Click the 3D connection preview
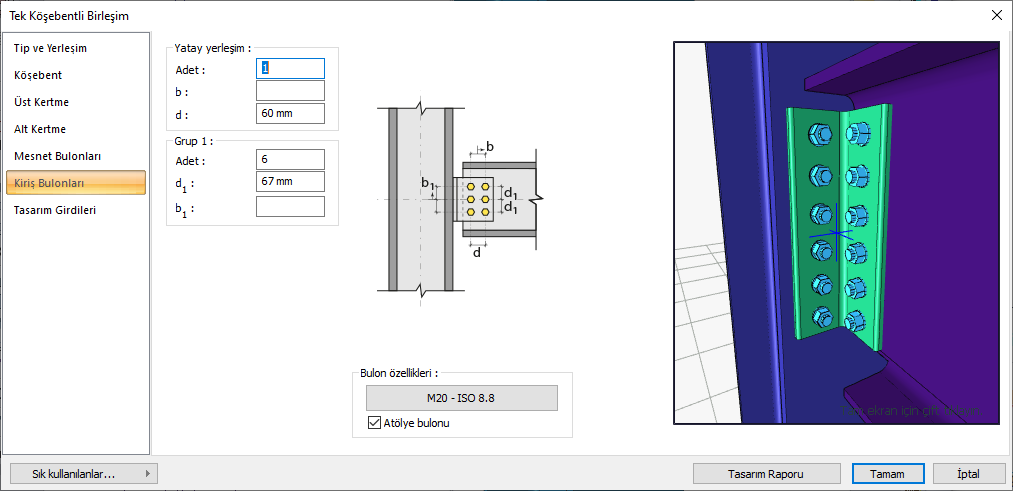 click(837, 233)
